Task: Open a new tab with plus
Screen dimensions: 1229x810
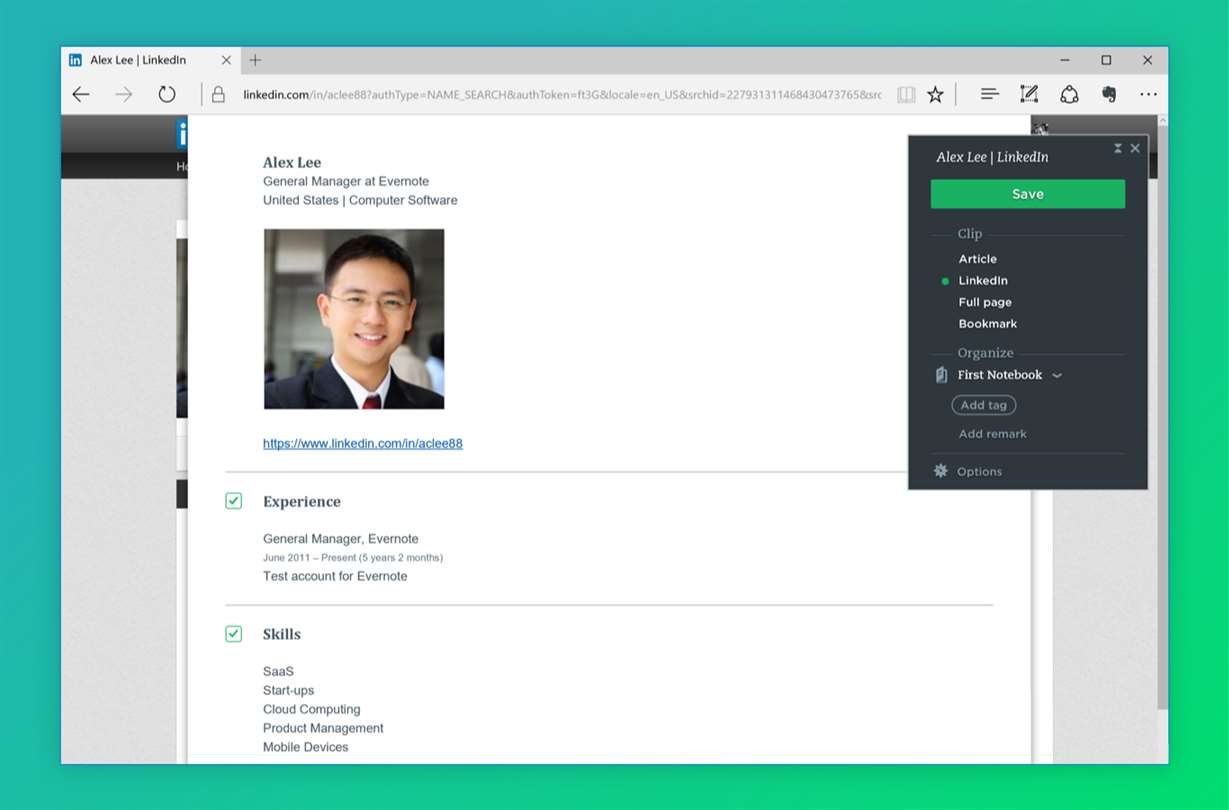Action: click(255, 60)
